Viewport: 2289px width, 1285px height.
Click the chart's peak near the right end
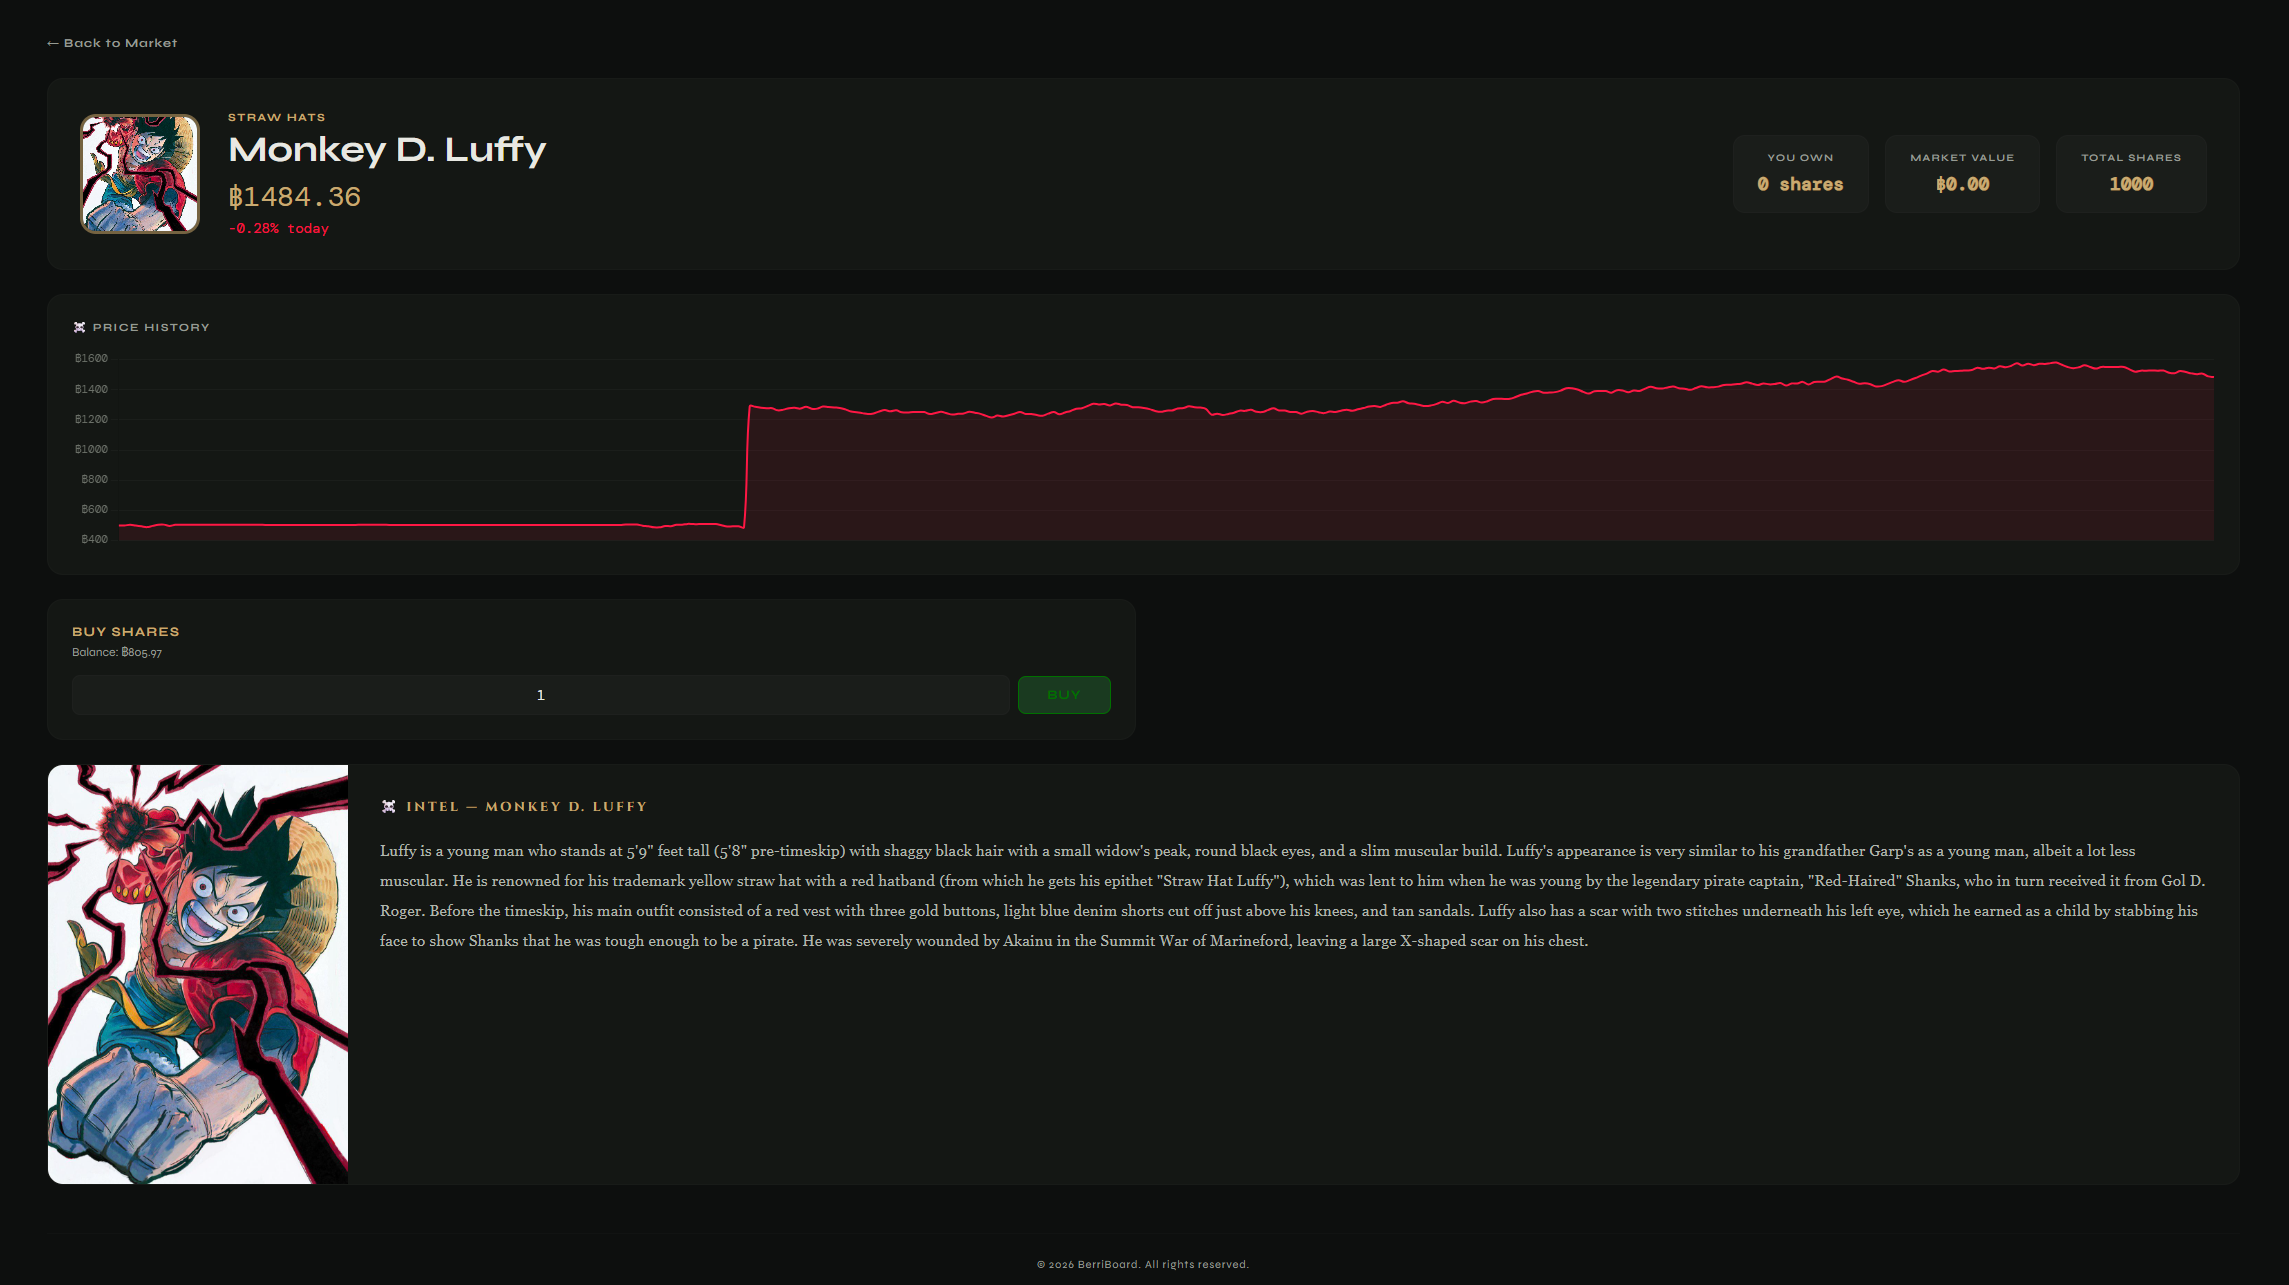[2055, 362]
